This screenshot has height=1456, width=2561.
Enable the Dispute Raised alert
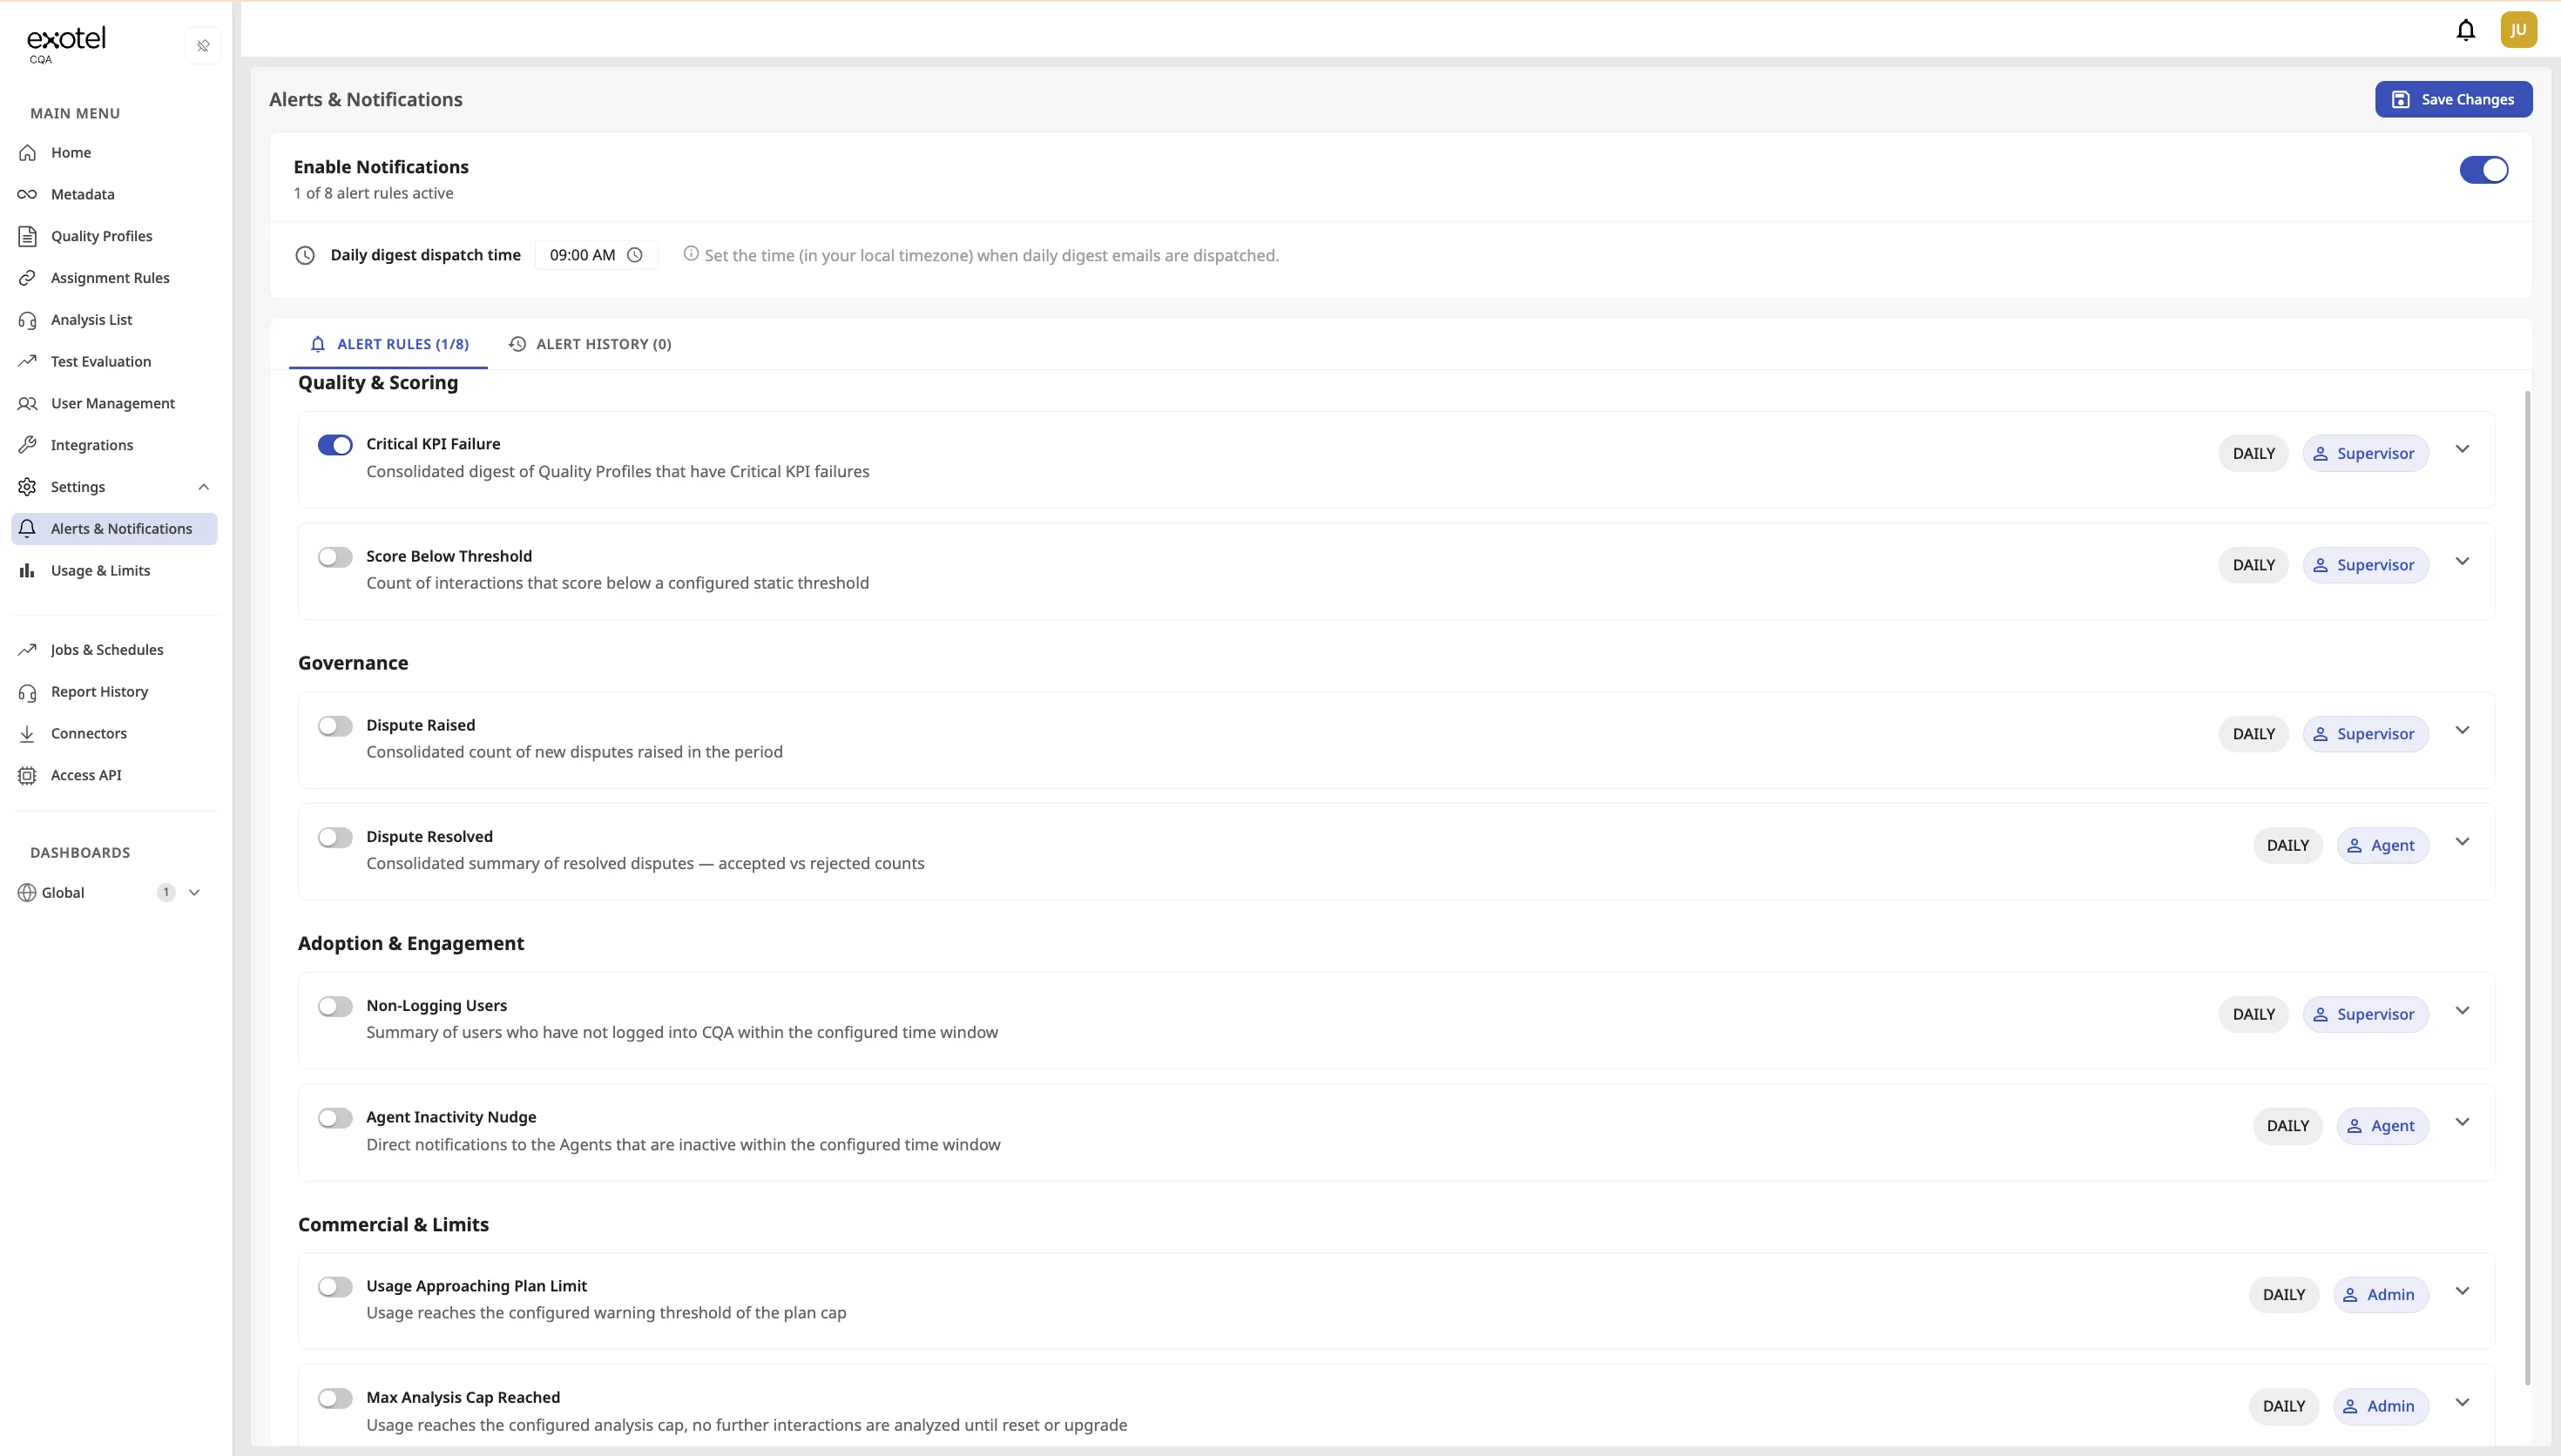click(x=335, y=726)
